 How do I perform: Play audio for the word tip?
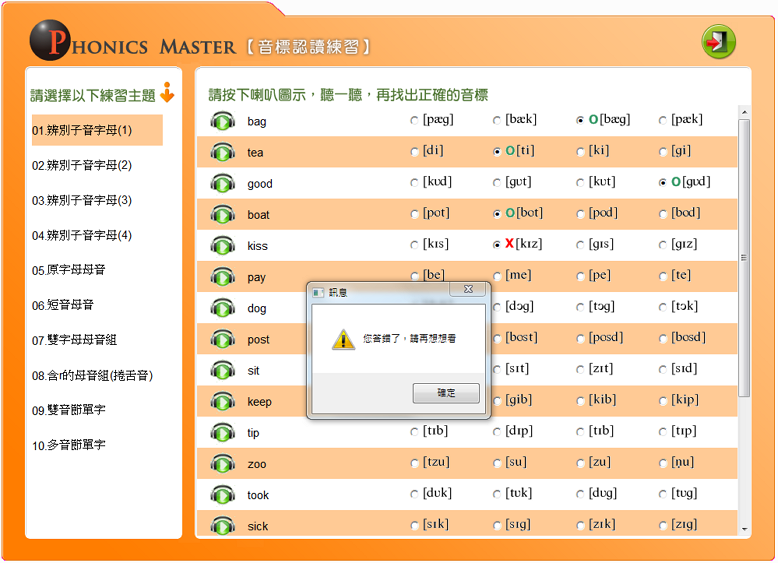point(222,433)
